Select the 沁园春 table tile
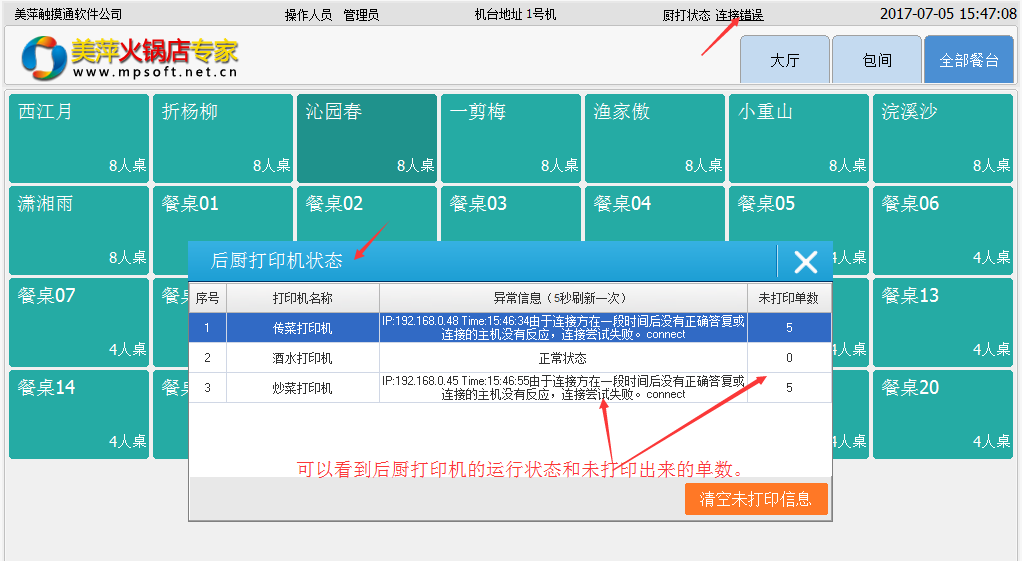The width and height of the screenshot is (1022, 561). 366,138
